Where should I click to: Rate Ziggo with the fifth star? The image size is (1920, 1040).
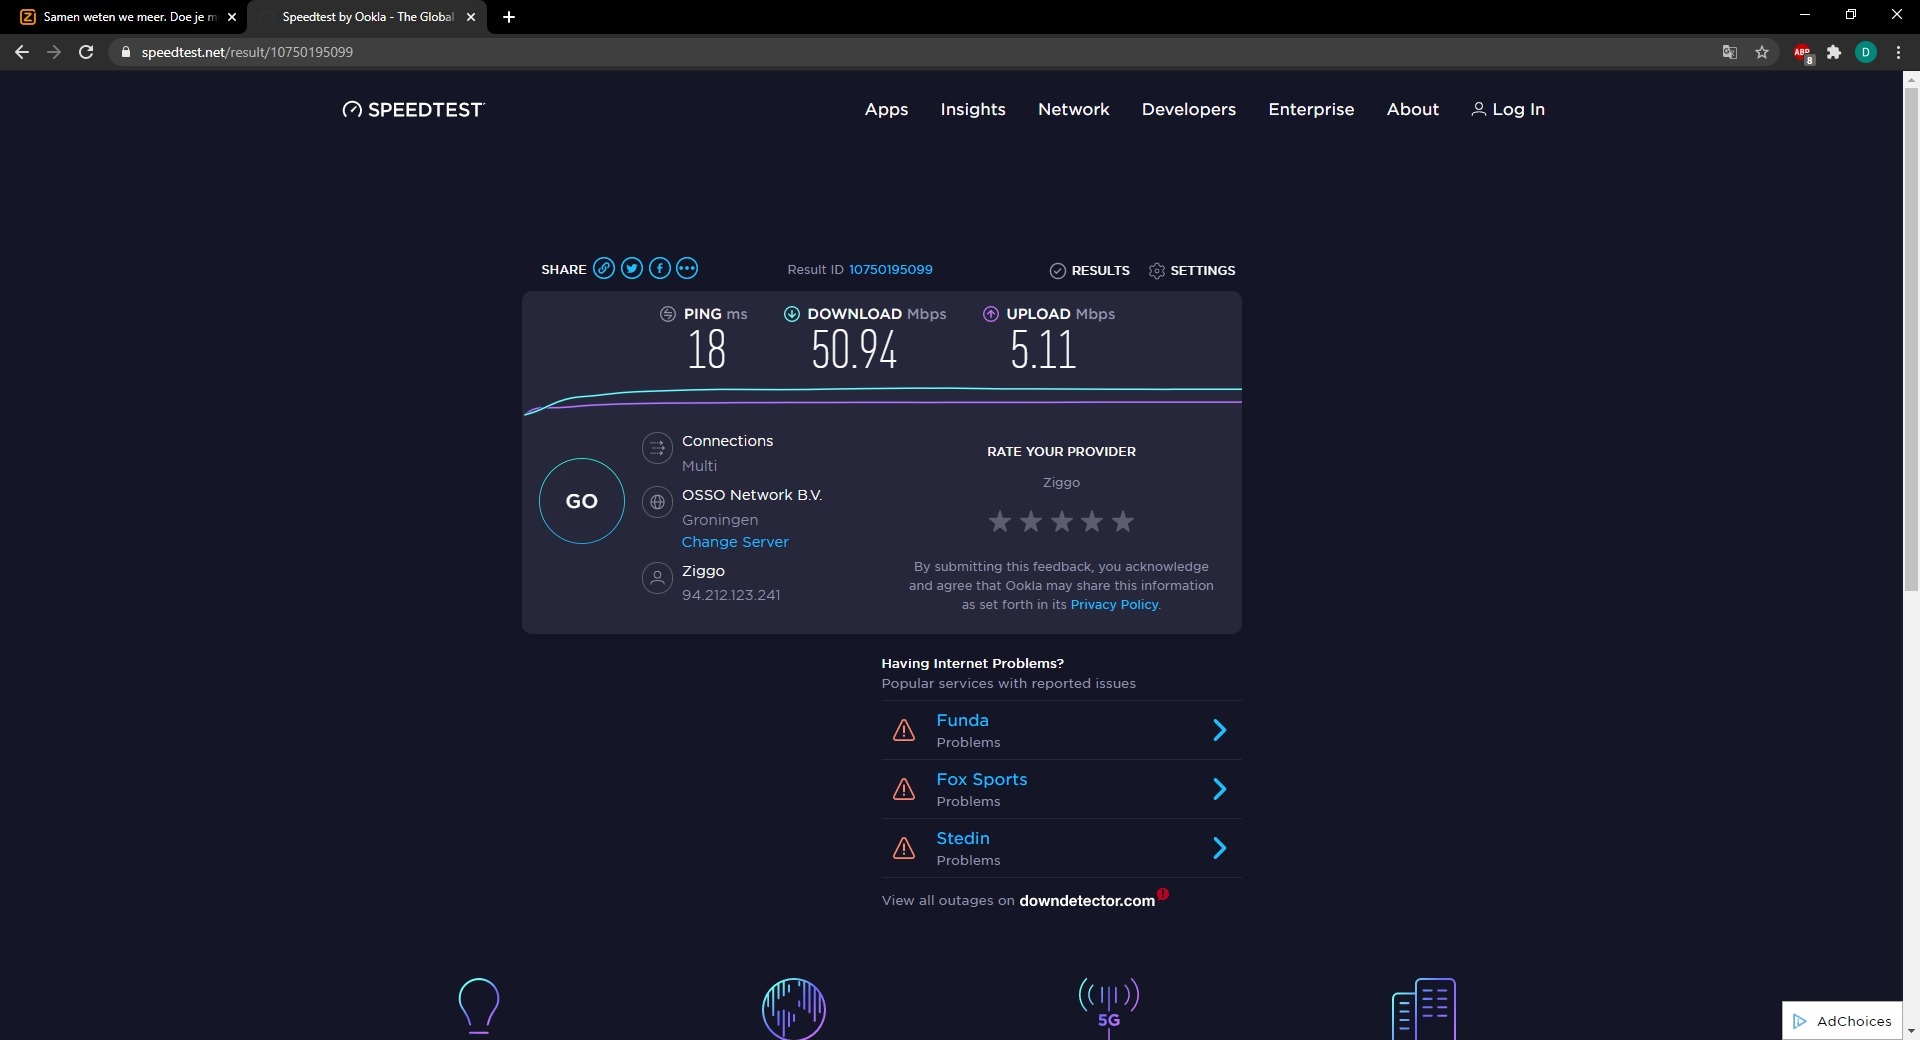1123,521
